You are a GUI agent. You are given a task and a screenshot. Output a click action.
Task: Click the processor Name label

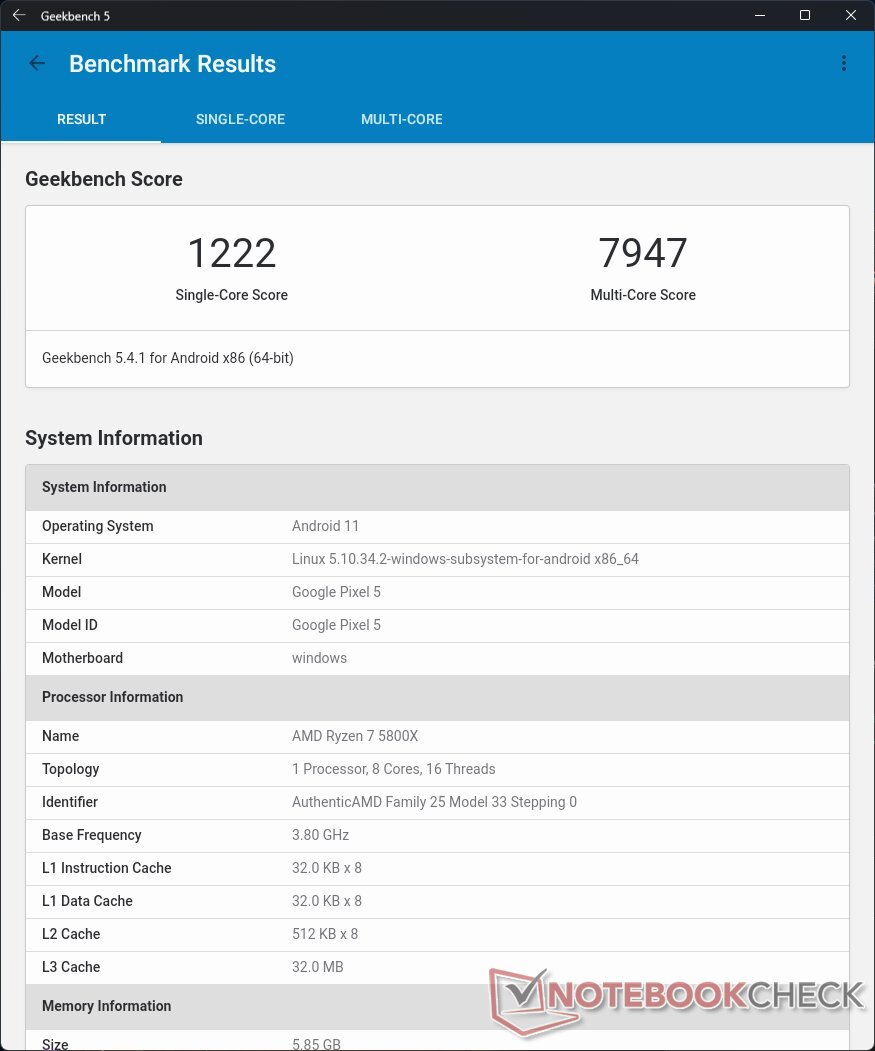[x=60, y=736]
